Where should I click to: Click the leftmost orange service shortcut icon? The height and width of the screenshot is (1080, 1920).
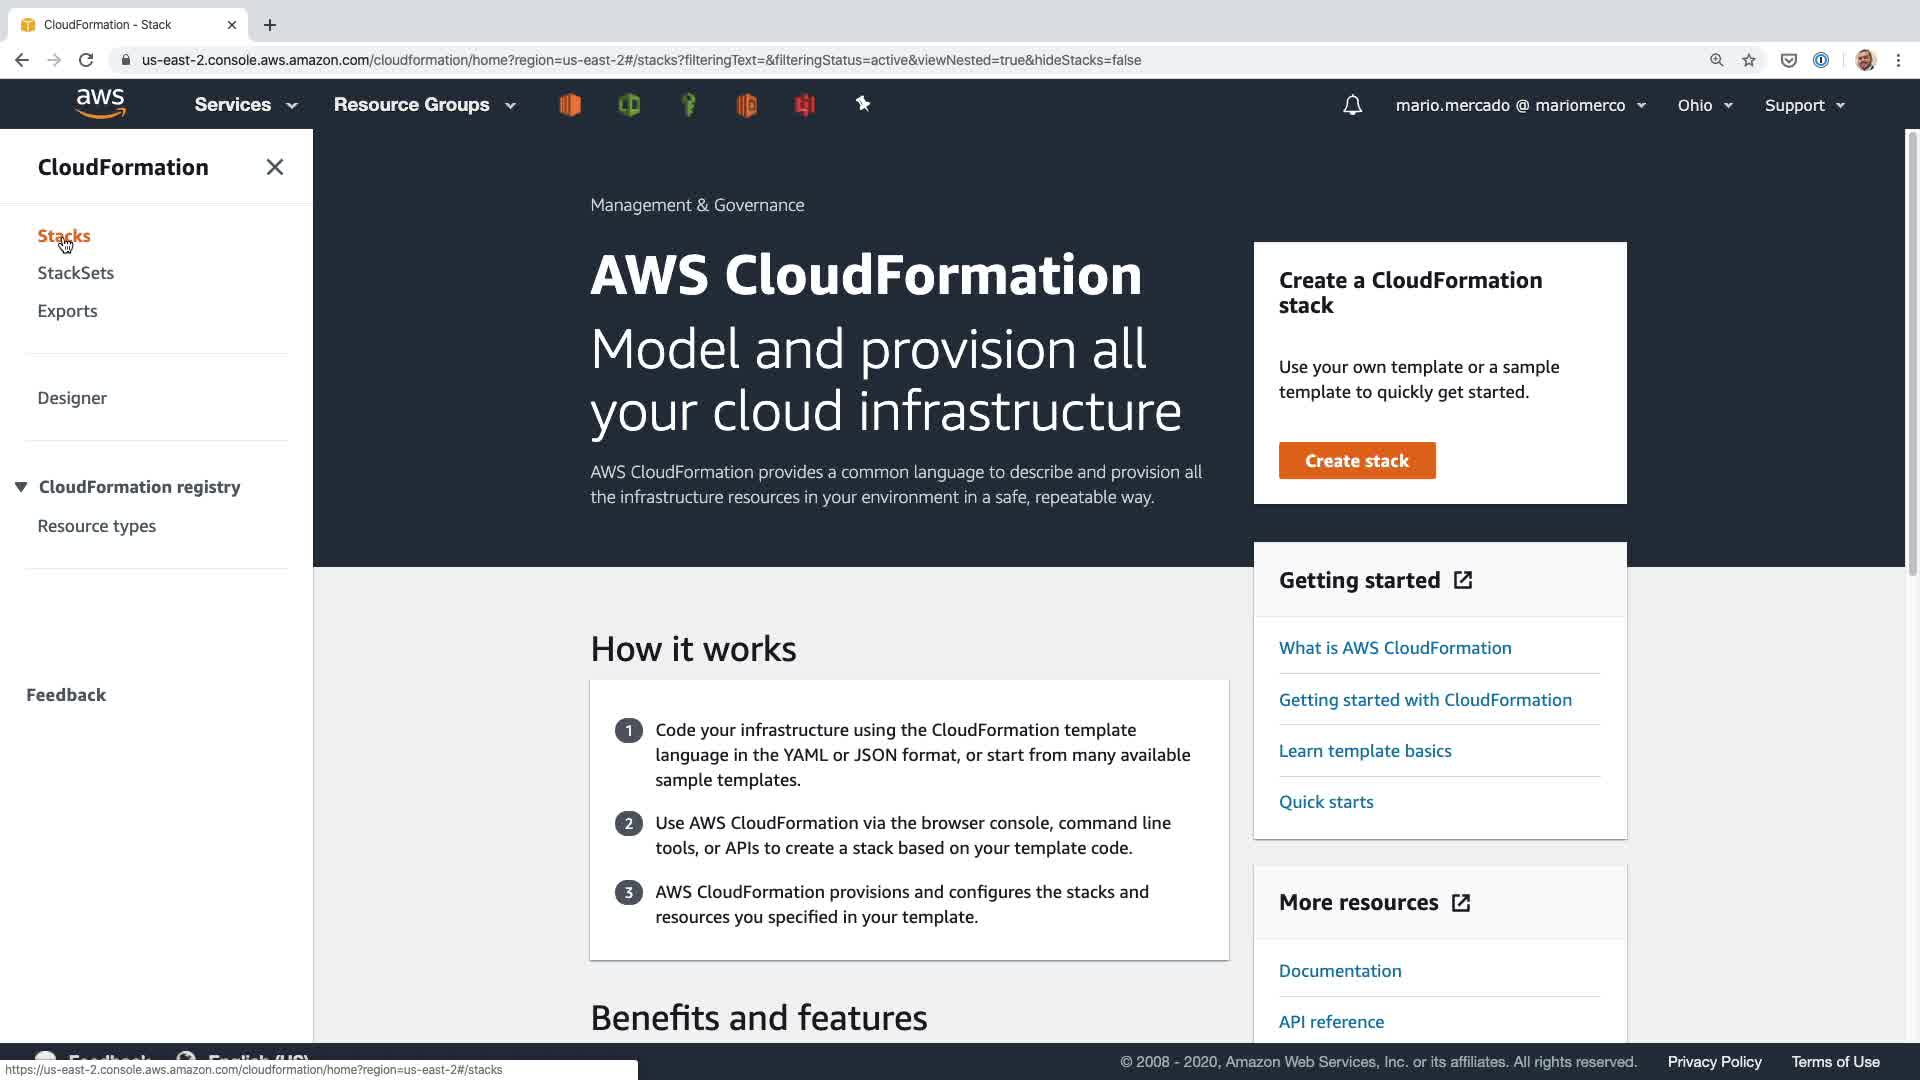tap(570, 105)
